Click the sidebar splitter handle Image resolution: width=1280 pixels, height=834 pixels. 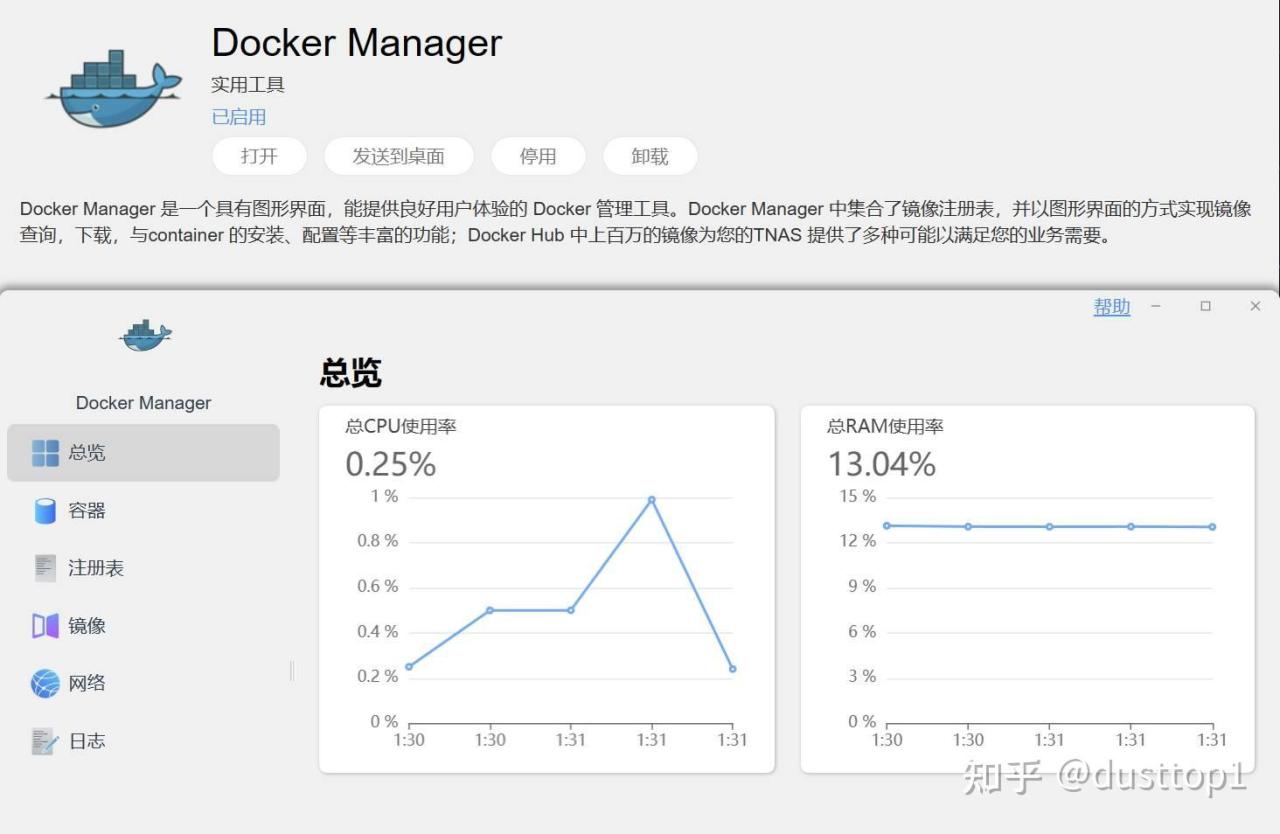(292, 671)
